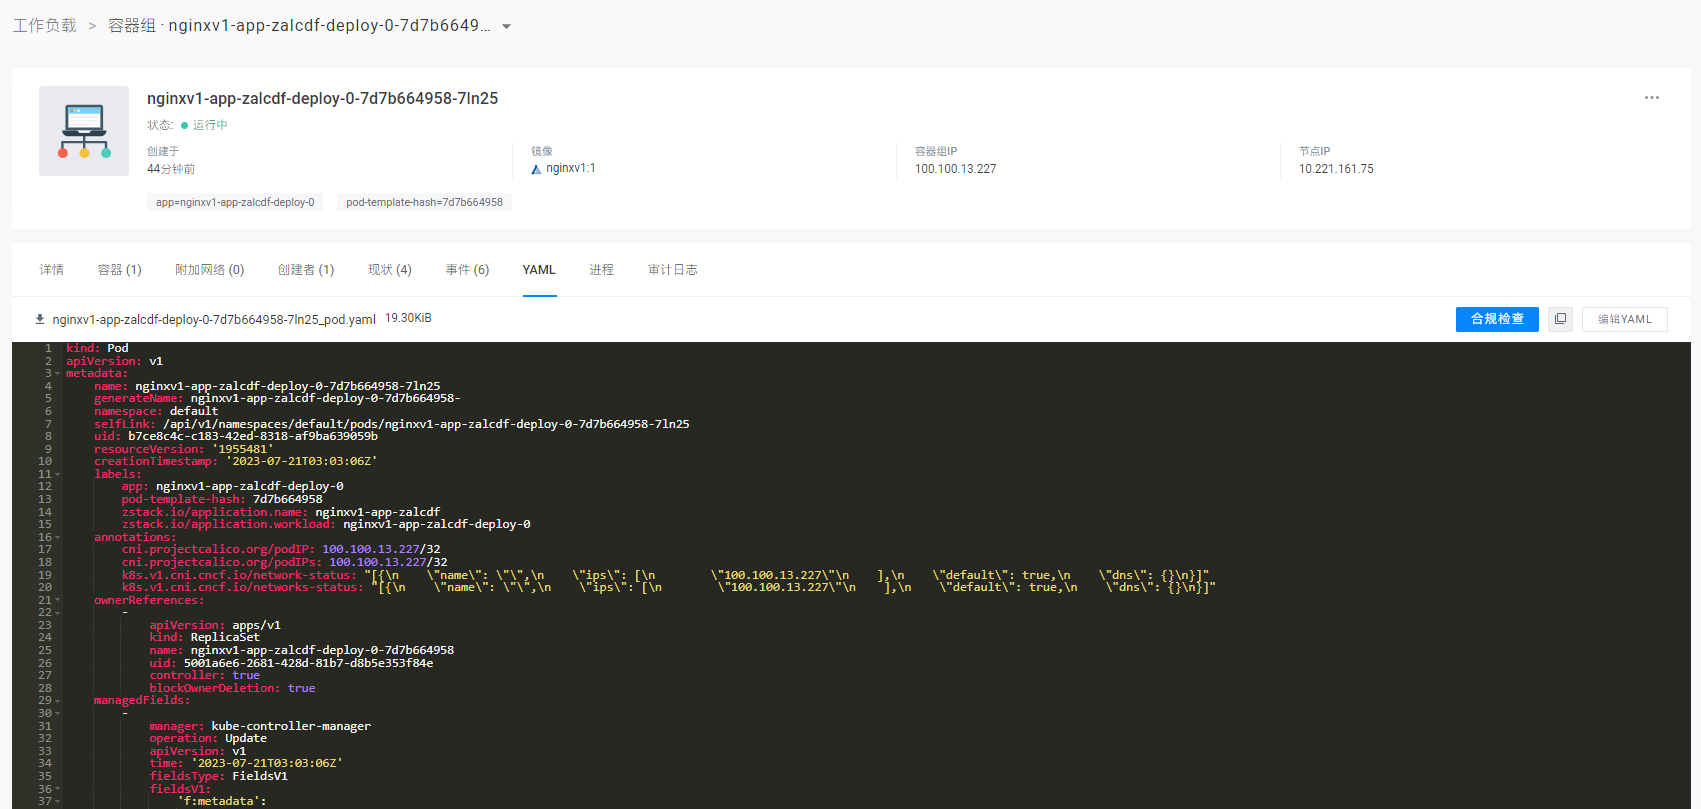Select the 事件 (6) tab
The width and height of the screenshot is (1701, 809).
tap(467, 270)
